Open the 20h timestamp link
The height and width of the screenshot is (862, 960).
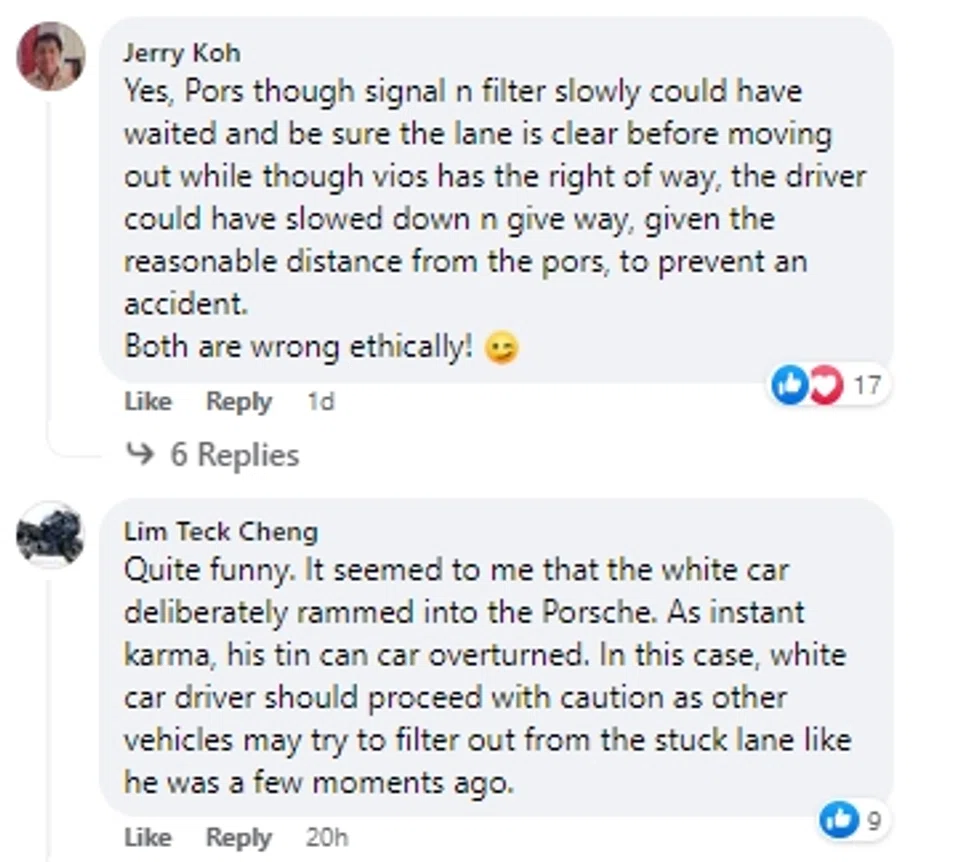[x=326, y=836]
